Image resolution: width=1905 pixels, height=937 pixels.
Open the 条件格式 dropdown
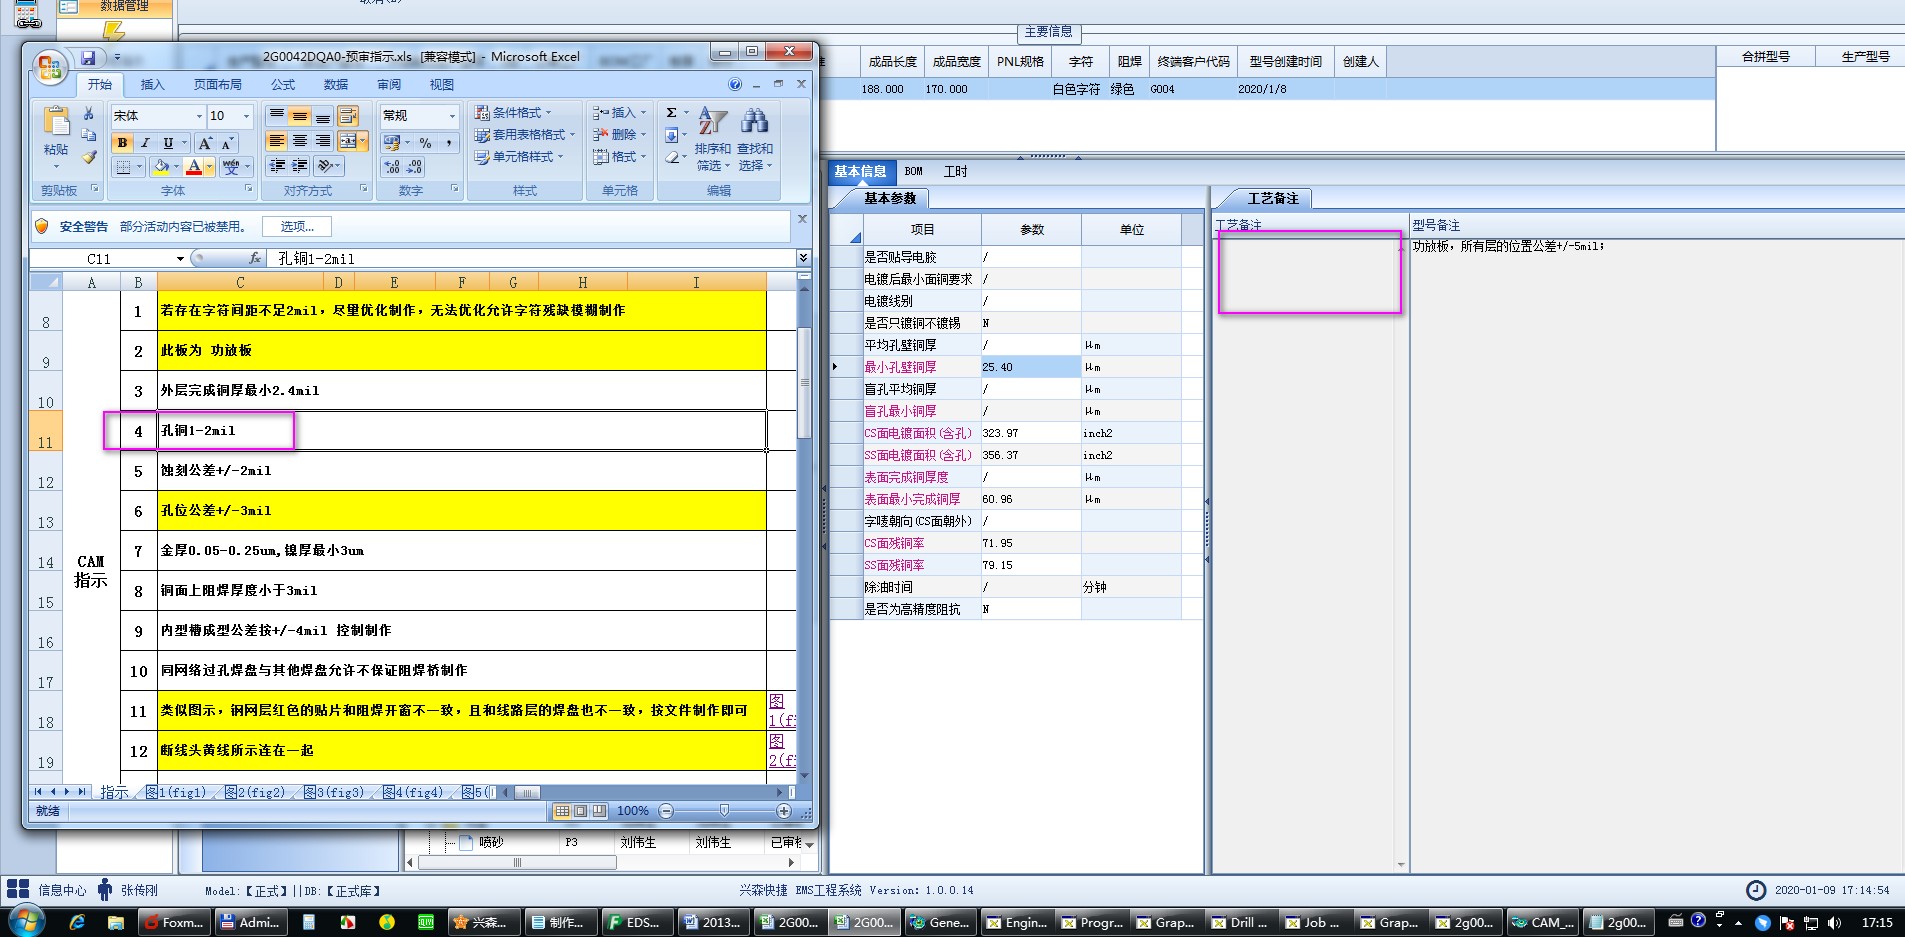tap(513, 113)
